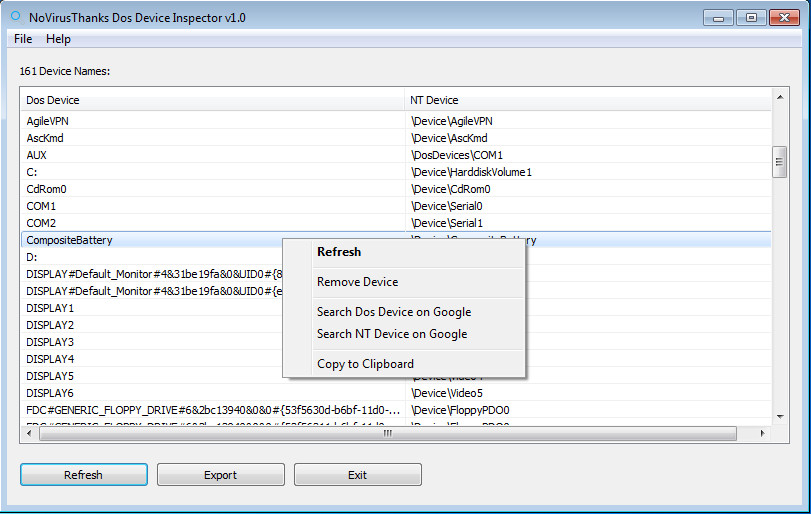Screen dimensions: 811x514
Task: Select the AgileVPN row
Action: (396, 121)
